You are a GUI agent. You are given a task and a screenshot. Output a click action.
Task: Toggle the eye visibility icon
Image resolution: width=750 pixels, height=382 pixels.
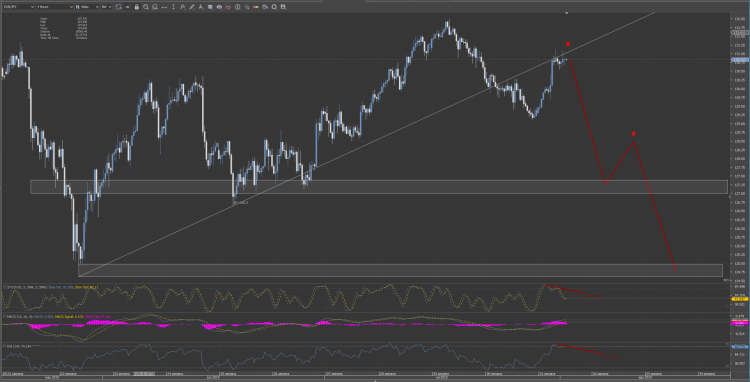219,7
